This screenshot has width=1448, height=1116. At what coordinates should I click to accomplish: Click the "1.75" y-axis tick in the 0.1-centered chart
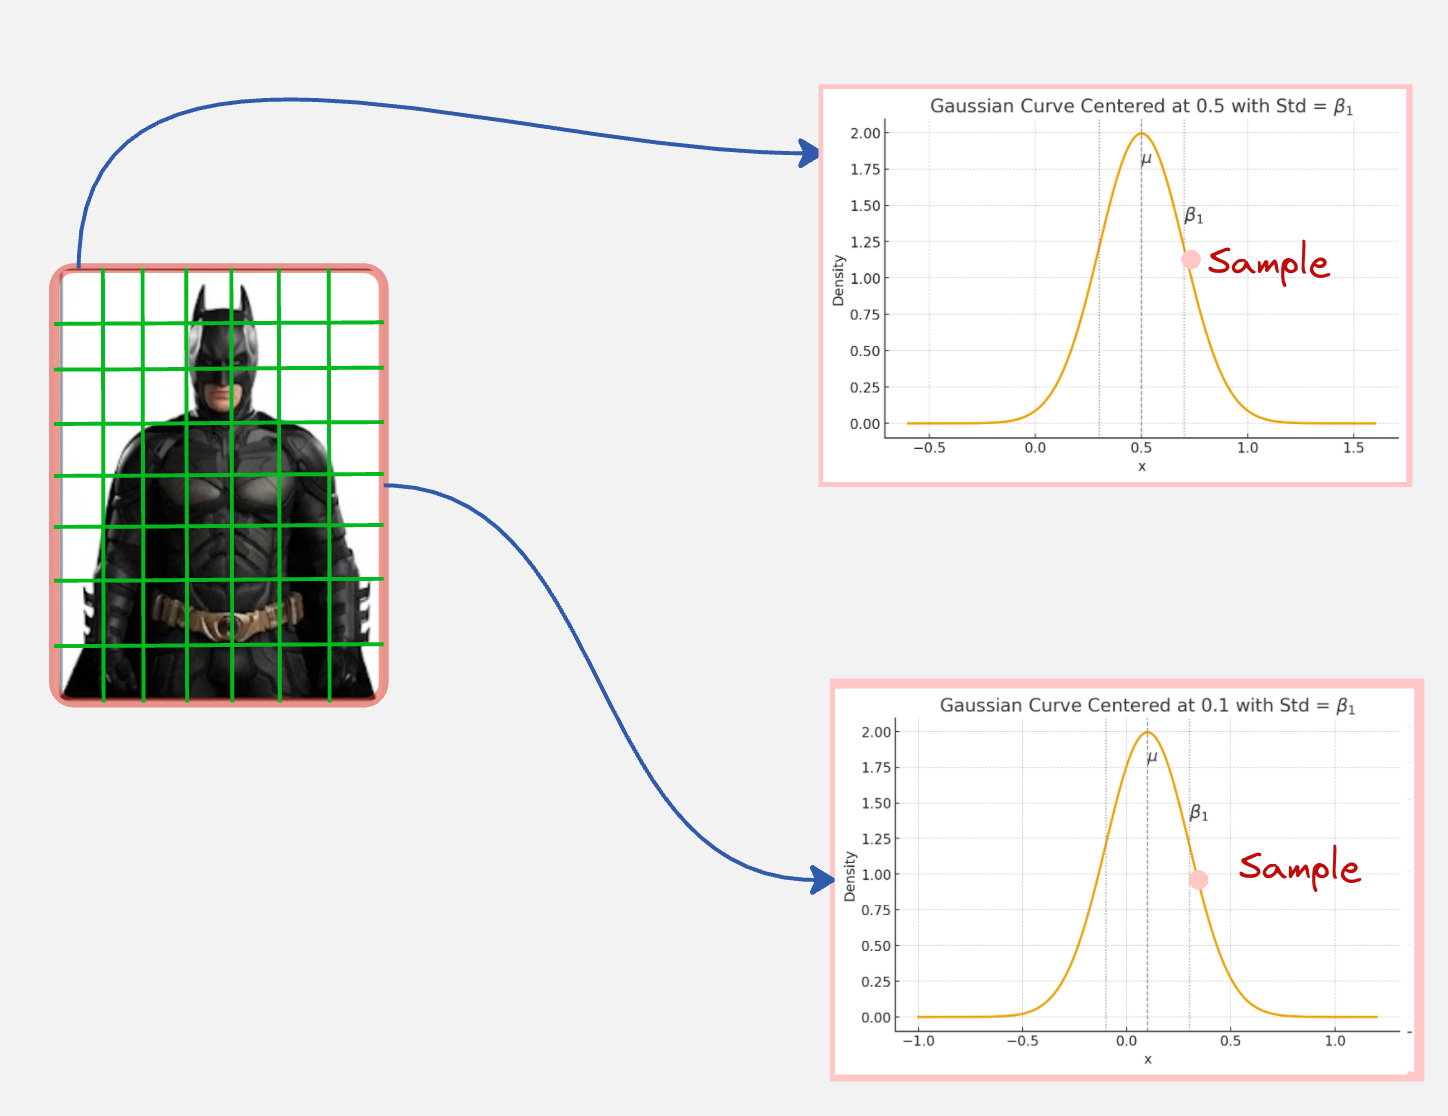coord(876,767)
